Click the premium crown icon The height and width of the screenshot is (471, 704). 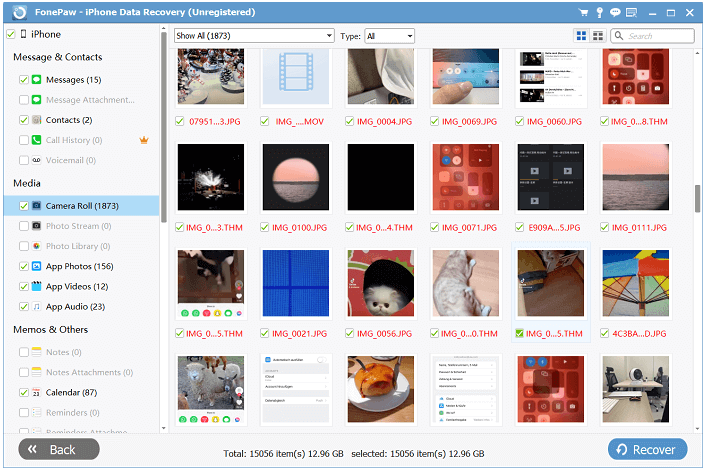tap(144, 140)
